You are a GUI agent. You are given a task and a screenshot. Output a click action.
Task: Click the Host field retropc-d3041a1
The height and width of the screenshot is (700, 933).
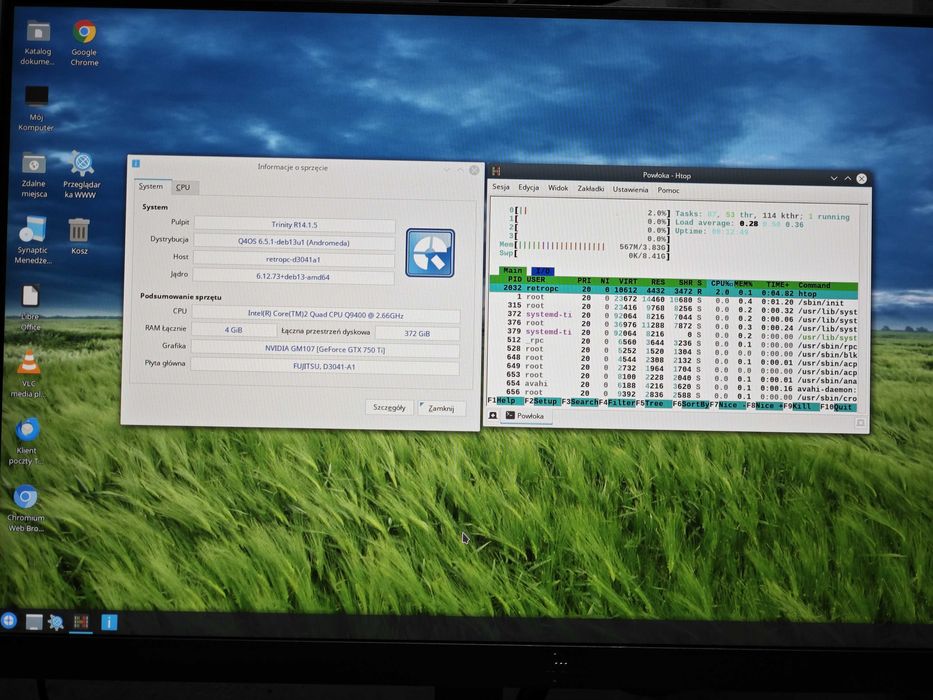click(x=293, y=260)
